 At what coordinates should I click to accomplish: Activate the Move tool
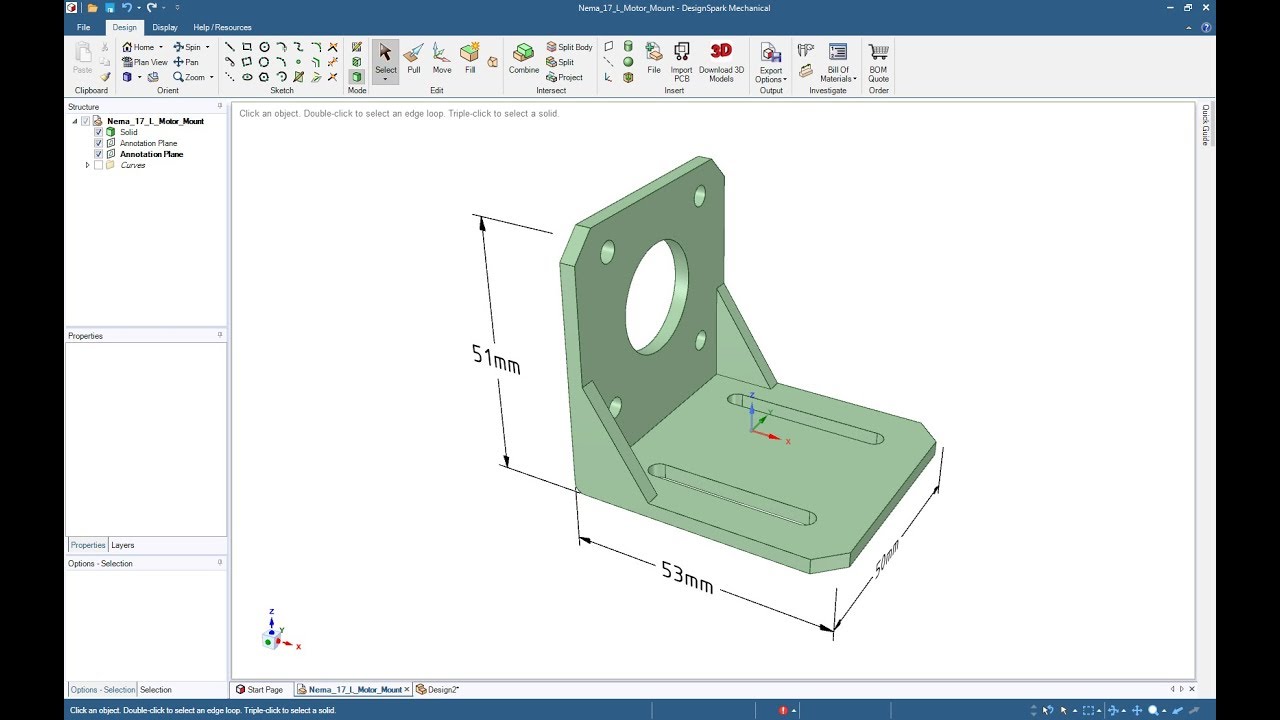pyautogui.click(x=442, y=59)
